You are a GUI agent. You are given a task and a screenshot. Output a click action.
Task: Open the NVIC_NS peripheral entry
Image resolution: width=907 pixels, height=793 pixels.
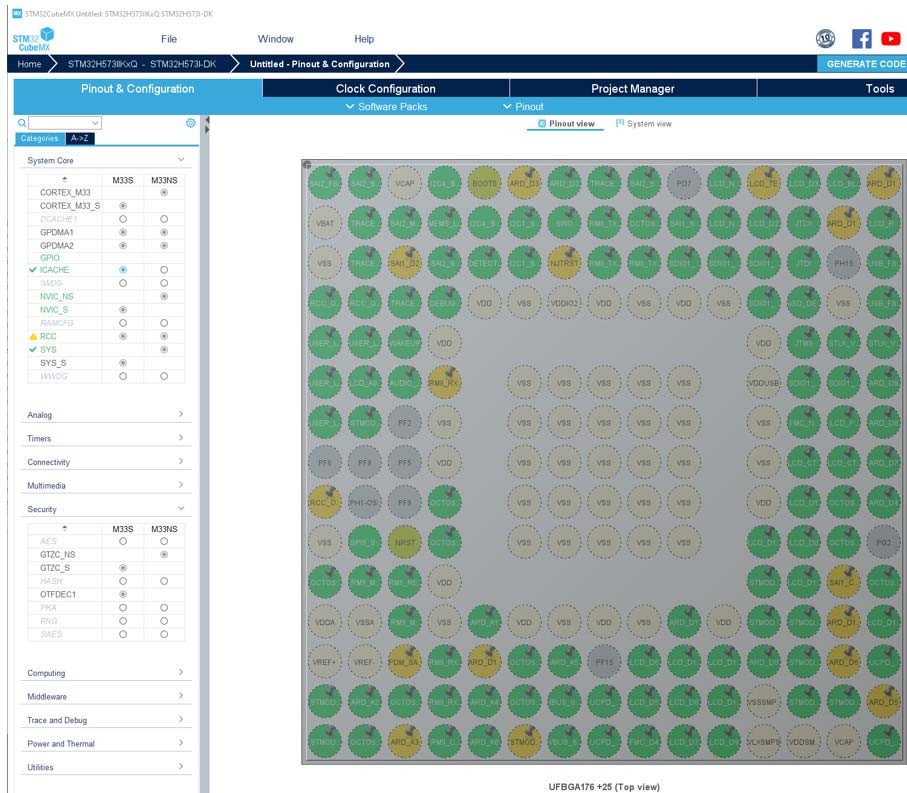click(57, 297)
